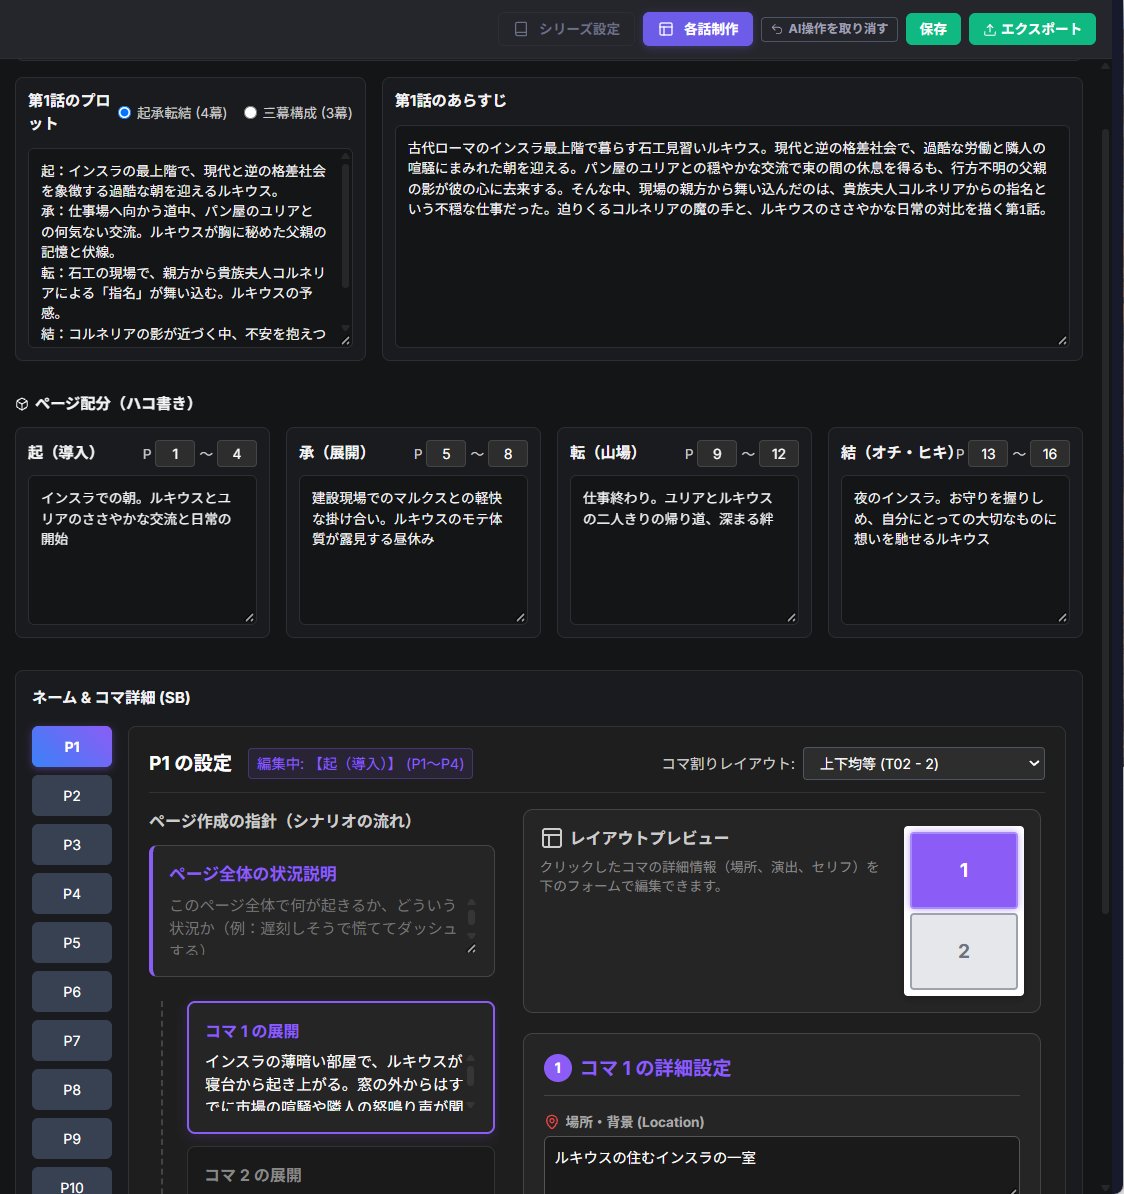Image resolution: width=1124 pixels, height=1194 pixels.
Task: Select page tab P3
Action: (x=72, y=844)
